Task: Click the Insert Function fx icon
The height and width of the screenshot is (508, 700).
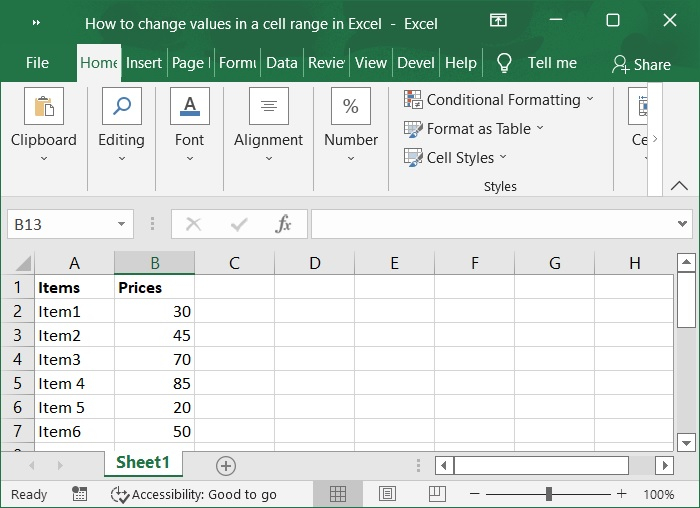Action: coord(284,224)
